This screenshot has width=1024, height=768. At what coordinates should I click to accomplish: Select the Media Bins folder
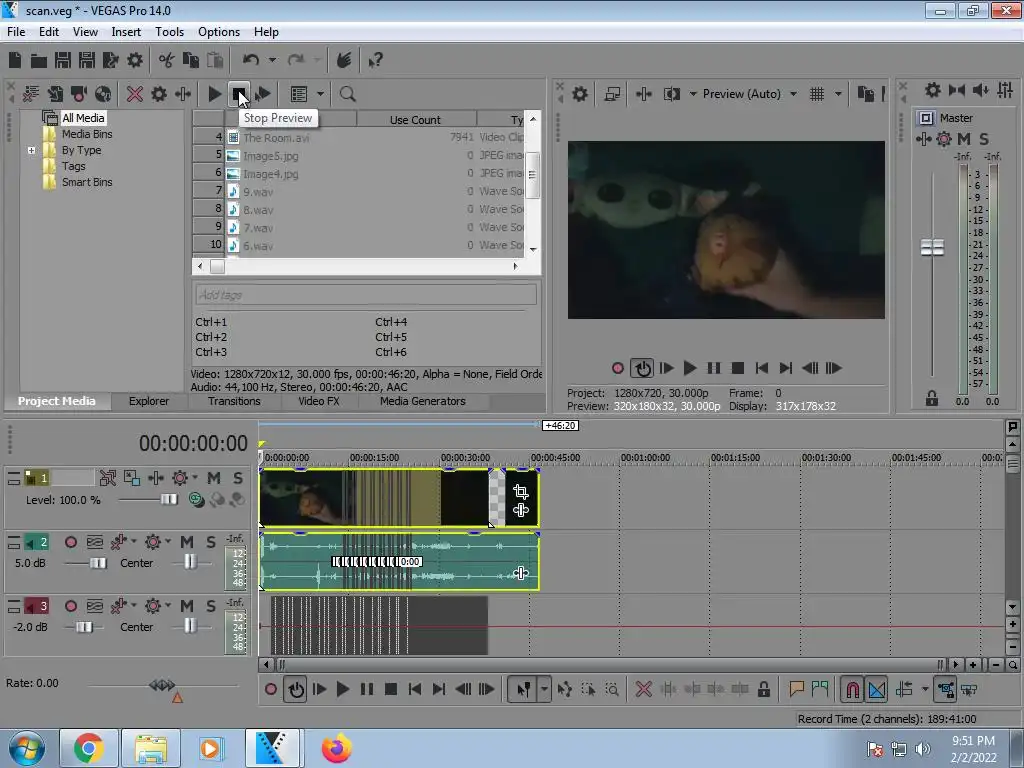click(87, 134)
